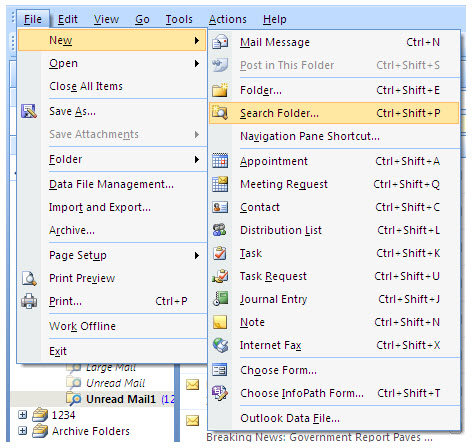Open the New submenu arrow
Viewport: 473px width, 448px height.
197,40
